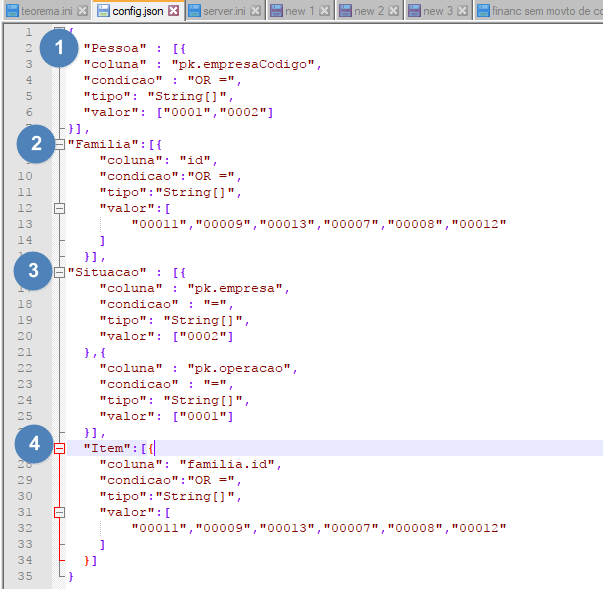Close the new 1 tab
Image resolution: width=603 pixels, height=589 pixels.
[325, 11]
